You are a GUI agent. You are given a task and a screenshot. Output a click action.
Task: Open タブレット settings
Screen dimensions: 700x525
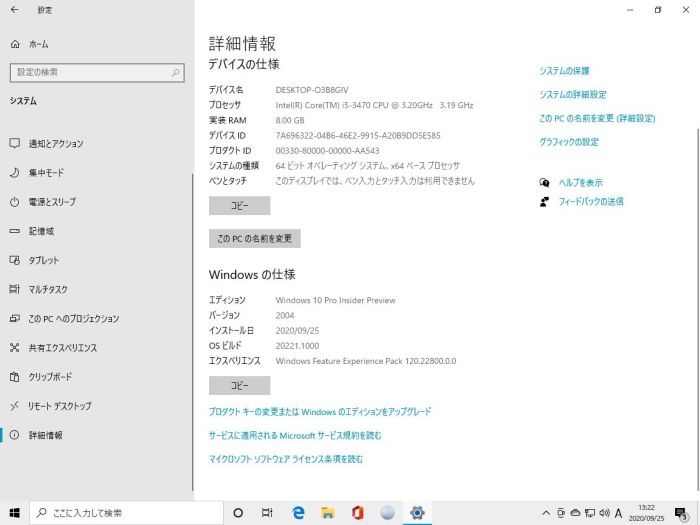click(44, 260)
